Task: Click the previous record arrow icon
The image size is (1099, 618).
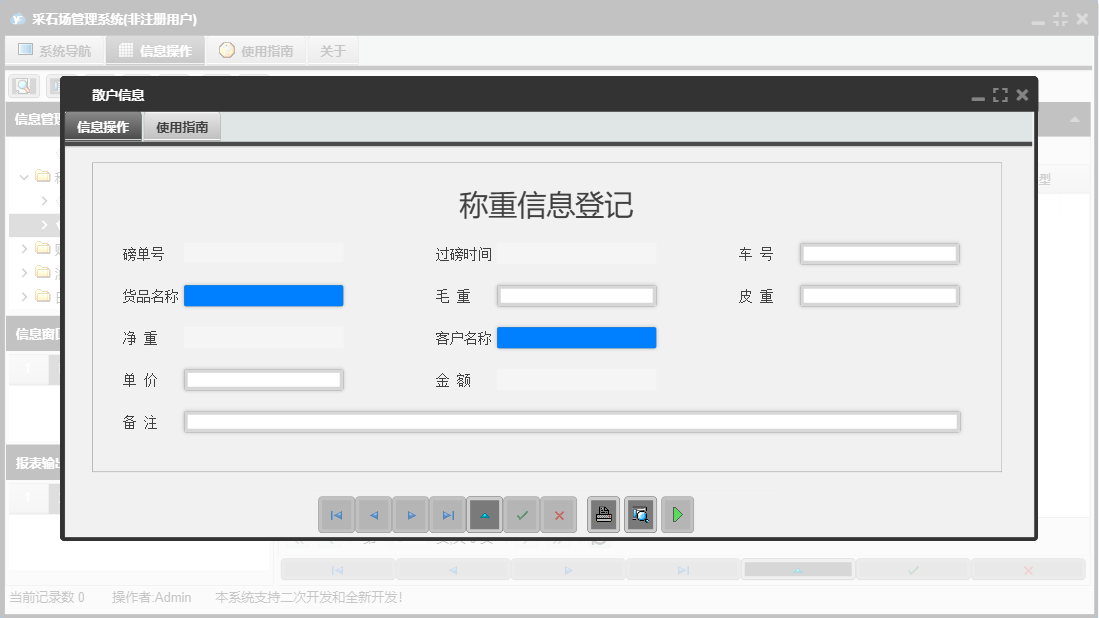Action: (374, 514)
